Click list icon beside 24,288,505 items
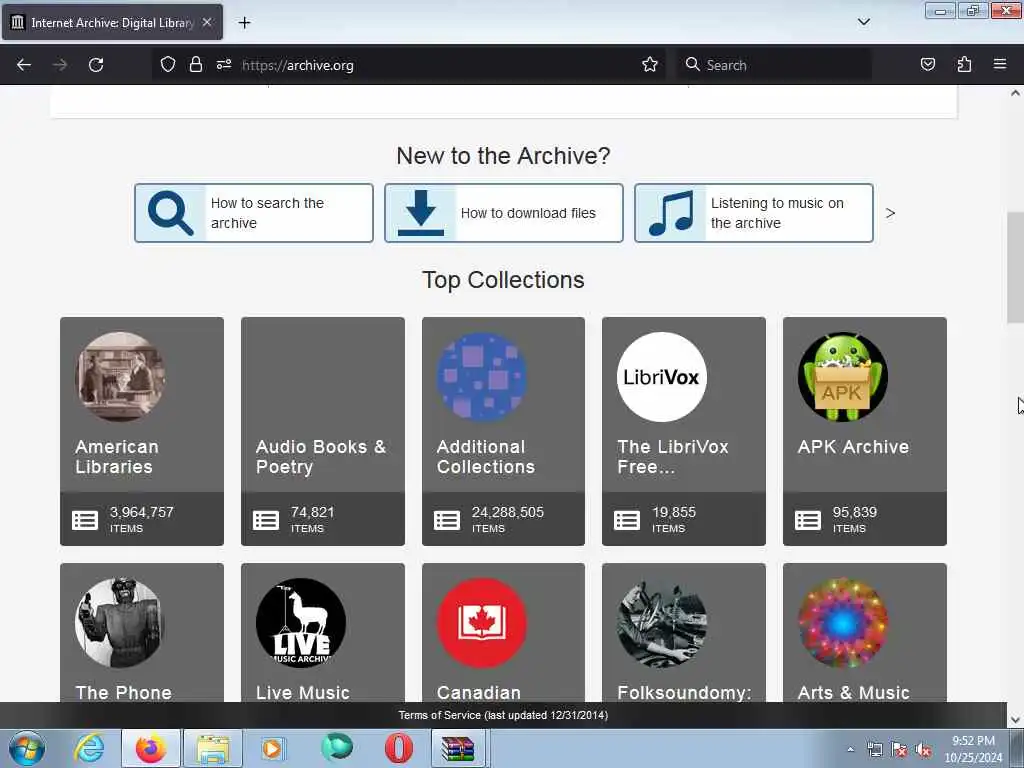The image size is (1024, 768). (x=447, y=520)
